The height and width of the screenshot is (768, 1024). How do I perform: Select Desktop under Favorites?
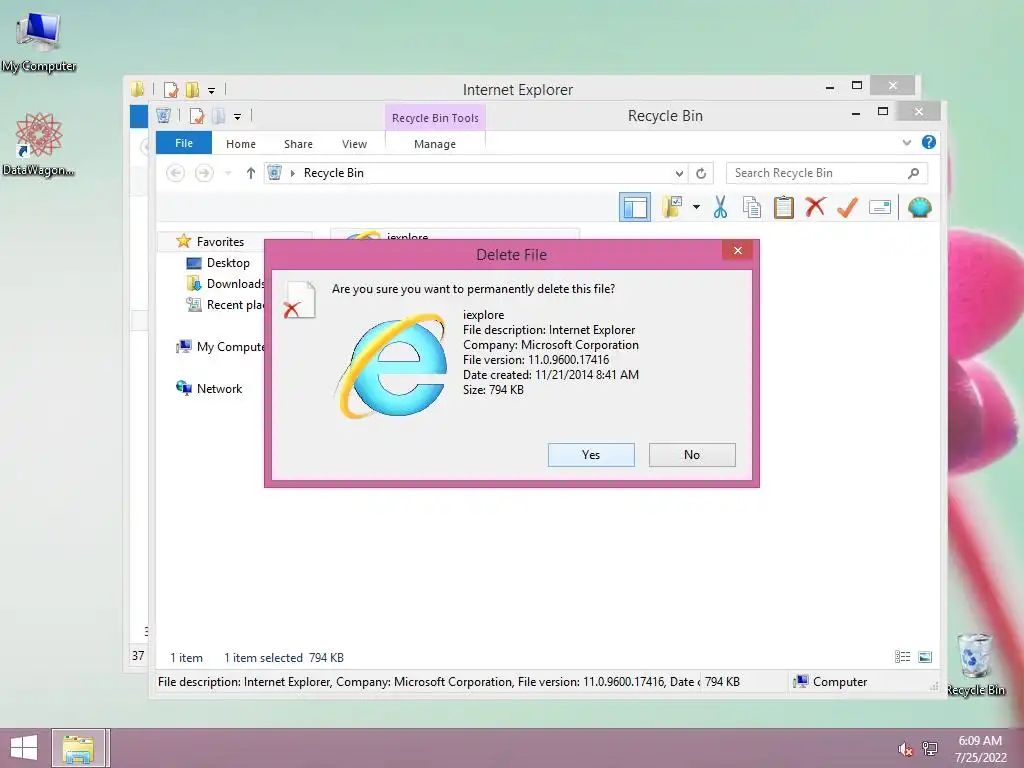coord(228,263)
